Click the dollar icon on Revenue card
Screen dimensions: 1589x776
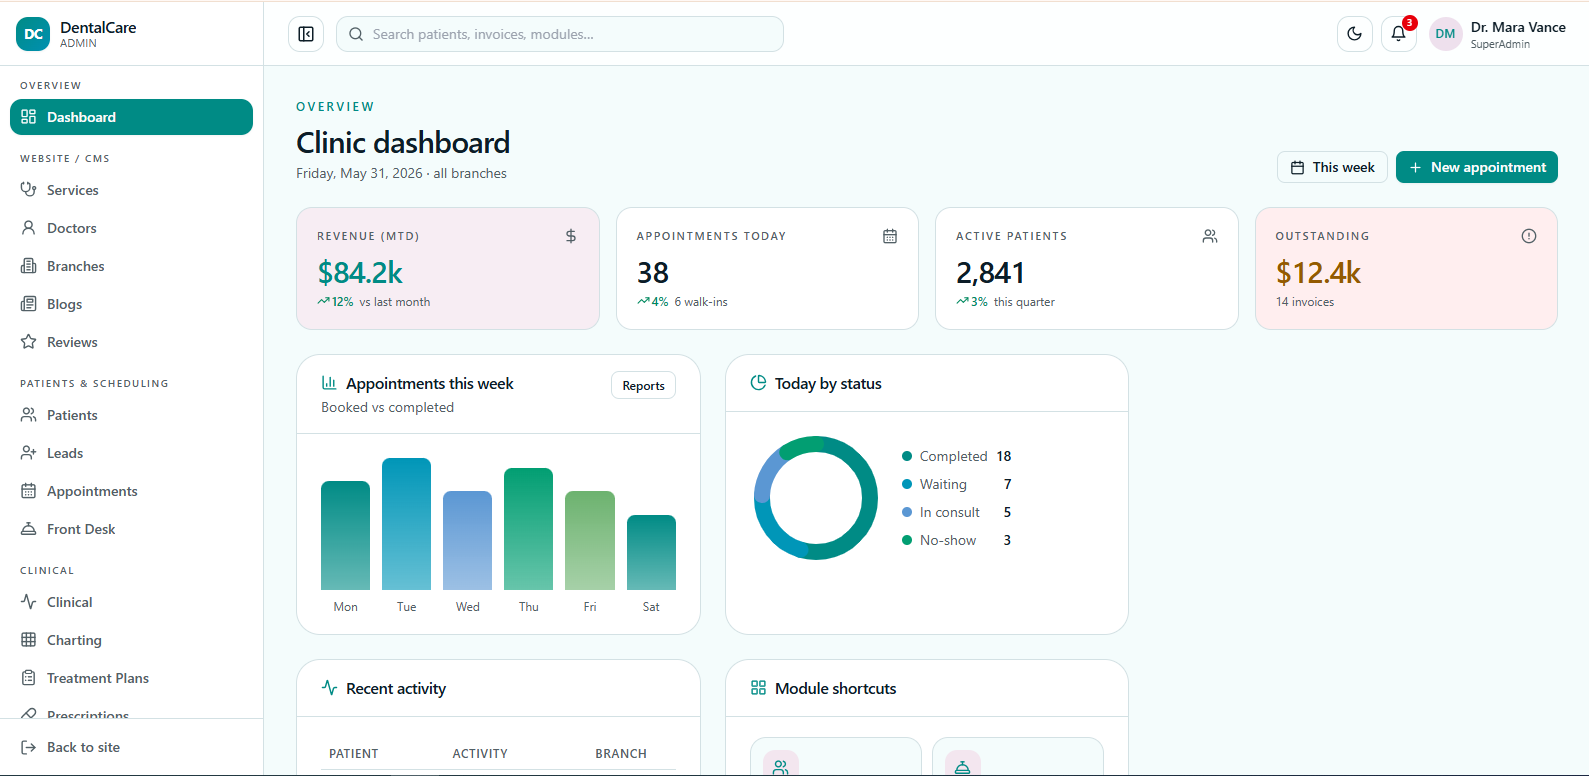tap(571, 236)
